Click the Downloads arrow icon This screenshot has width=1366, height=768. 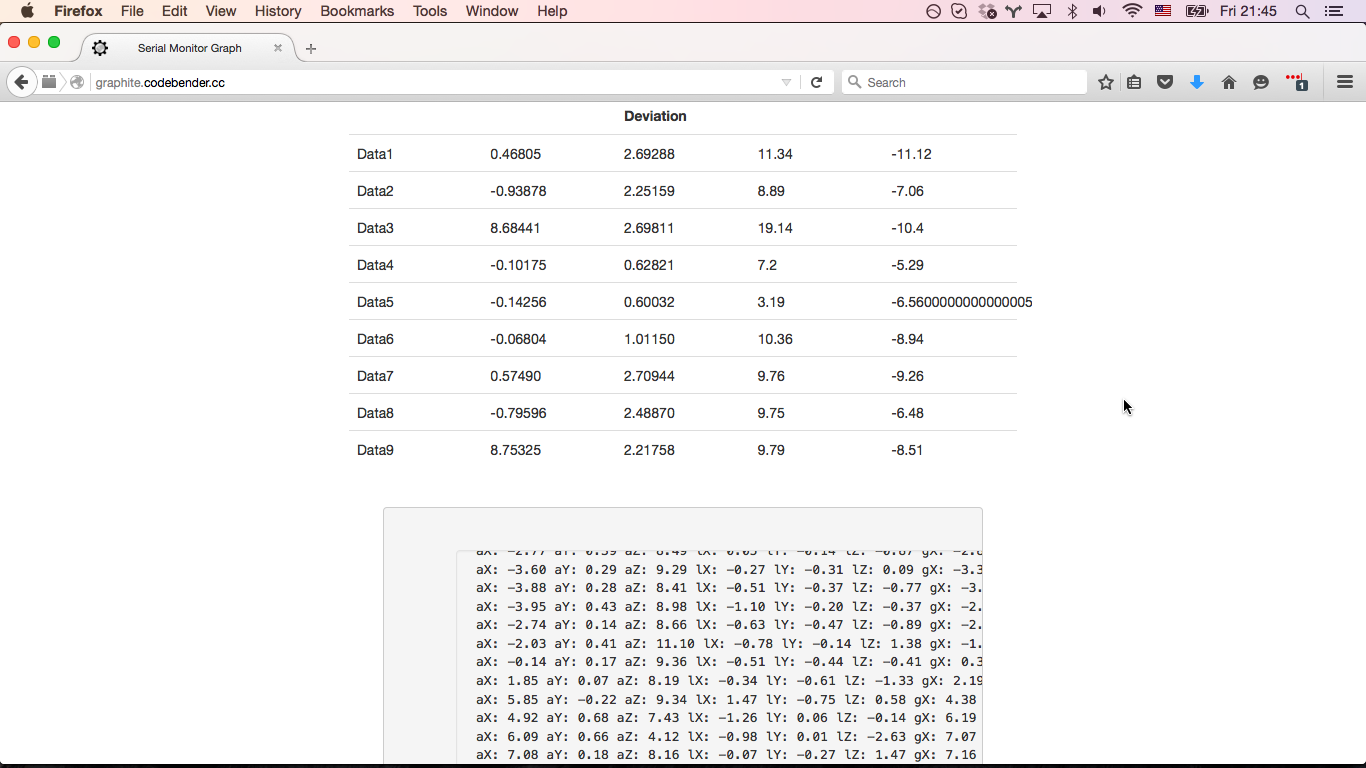1197,82
